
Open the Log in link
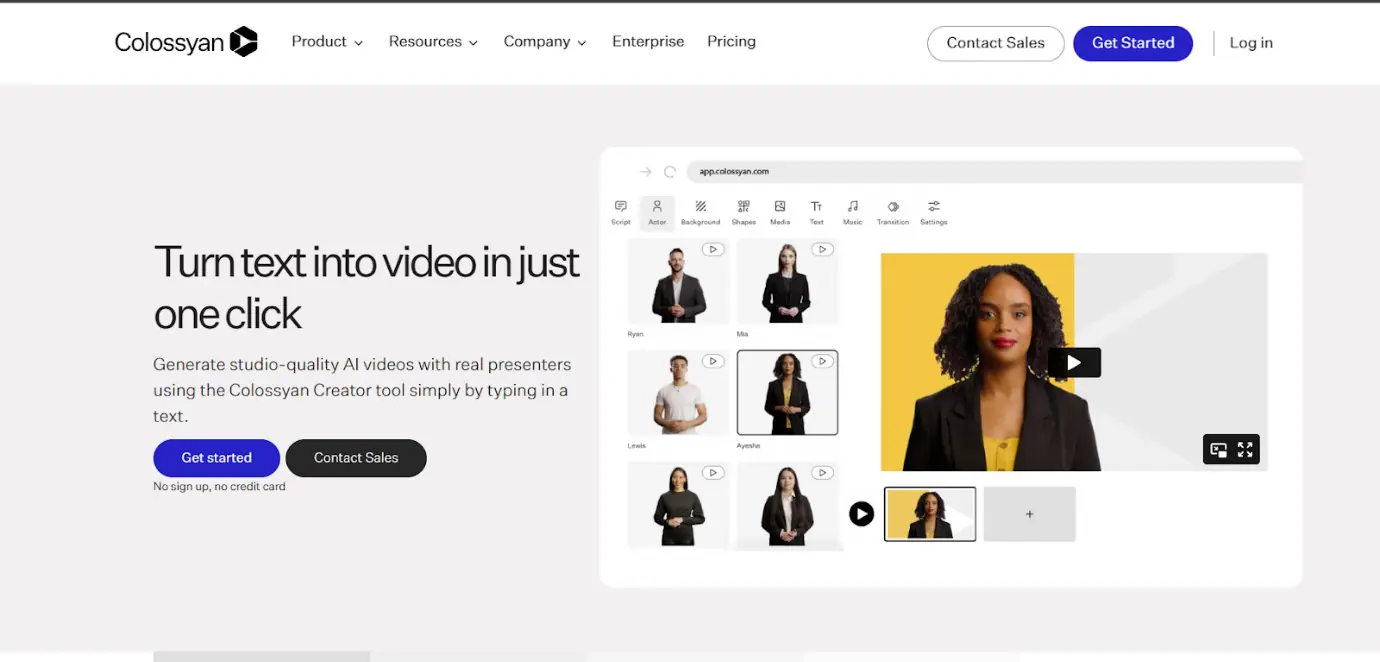pyautogui.click(x=1251, y=43)
